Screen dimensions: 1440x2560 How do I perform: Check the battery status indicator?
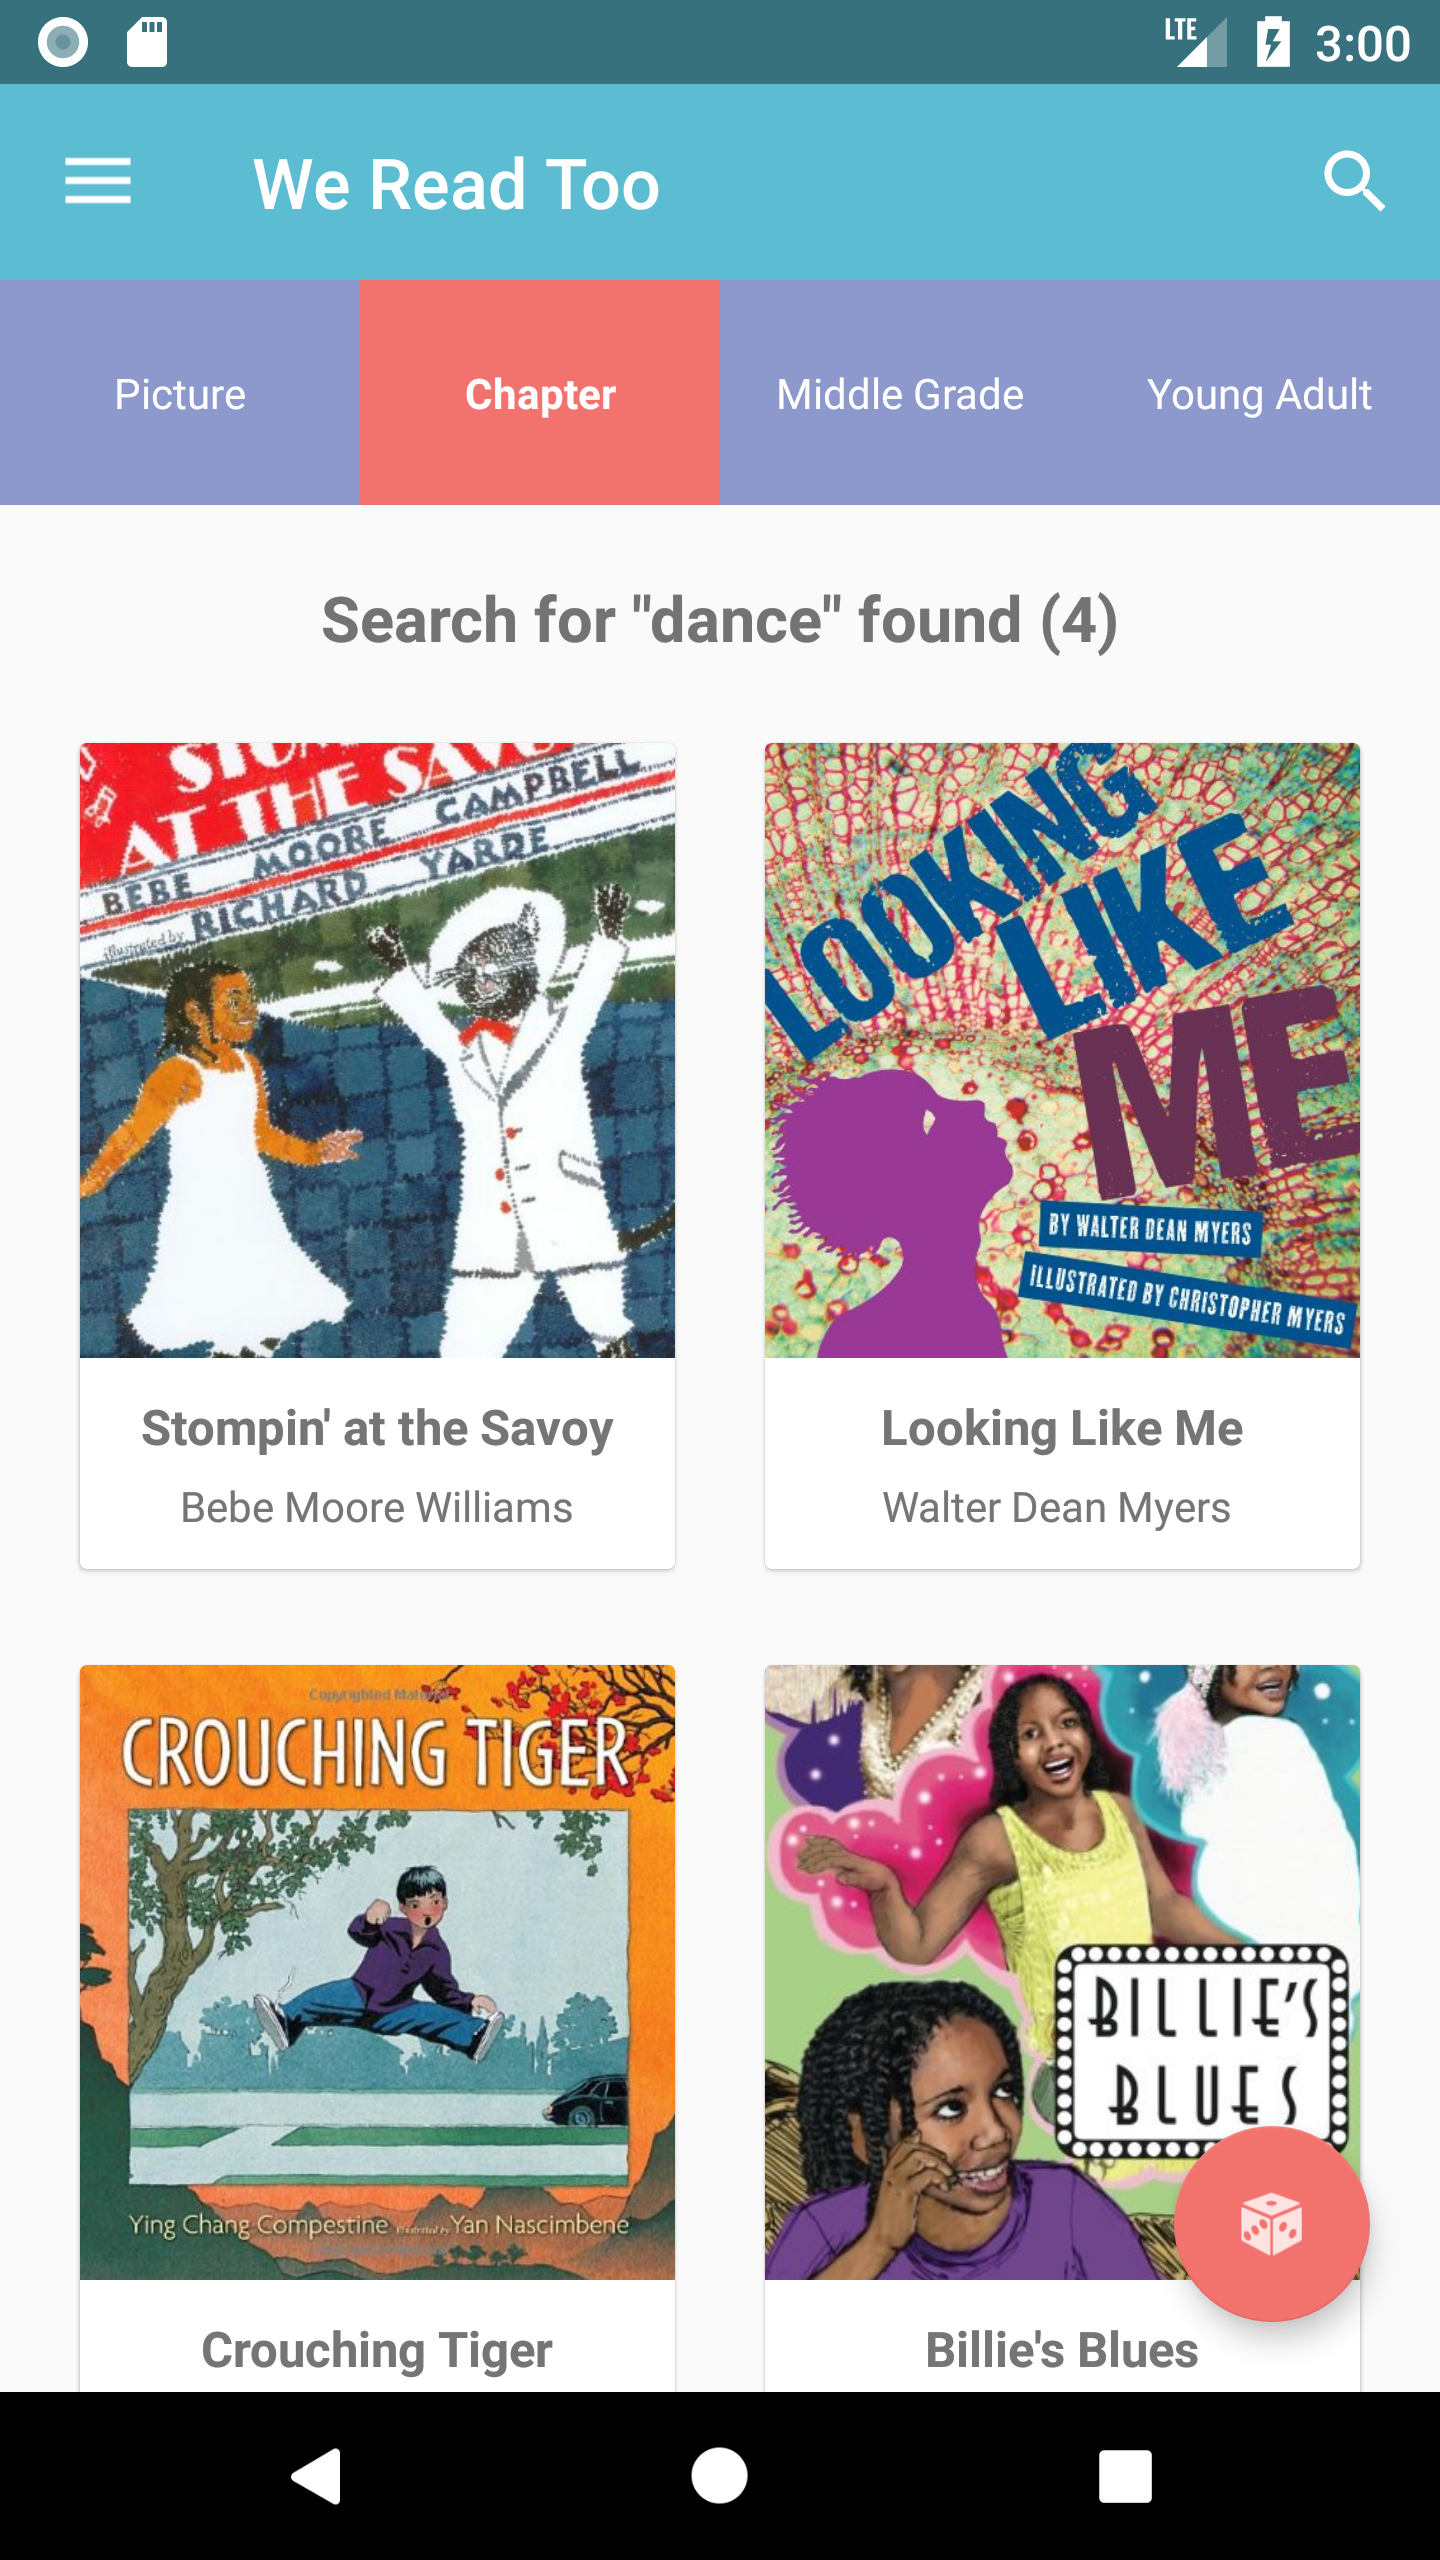[1274, 41]
